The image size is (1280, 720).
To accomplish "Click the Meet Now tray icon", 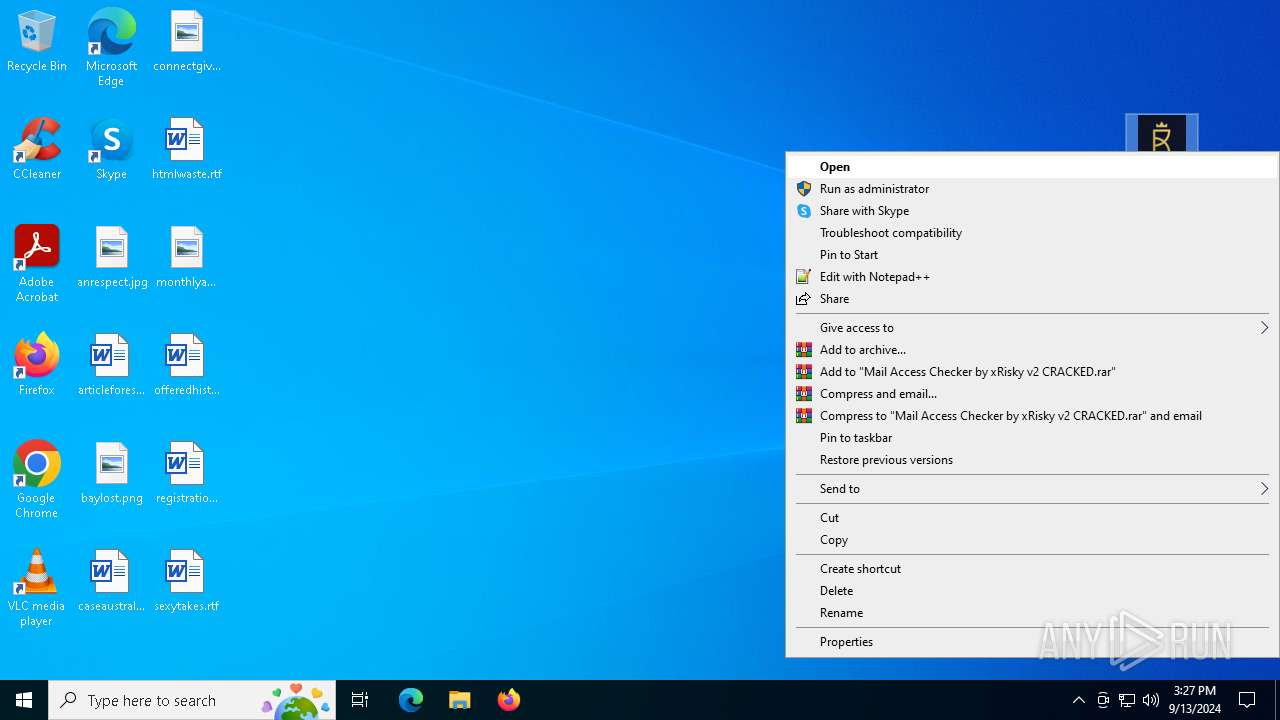I will [1103, 700].
